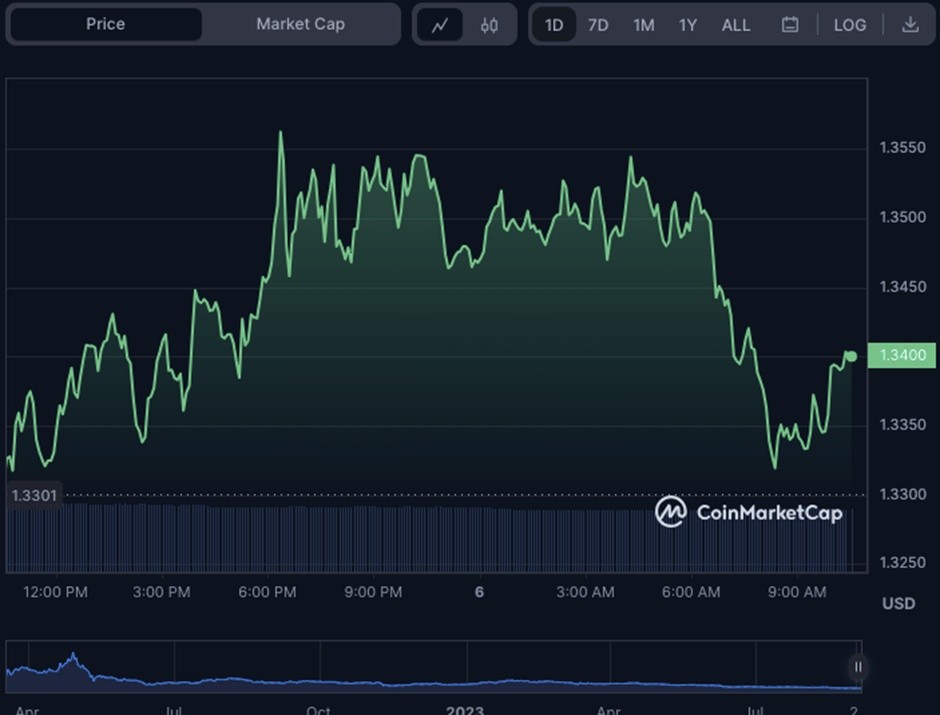Click the Oct label on overview timeline
Viewport: 940px width, 715px height.
tap(318, 710)
